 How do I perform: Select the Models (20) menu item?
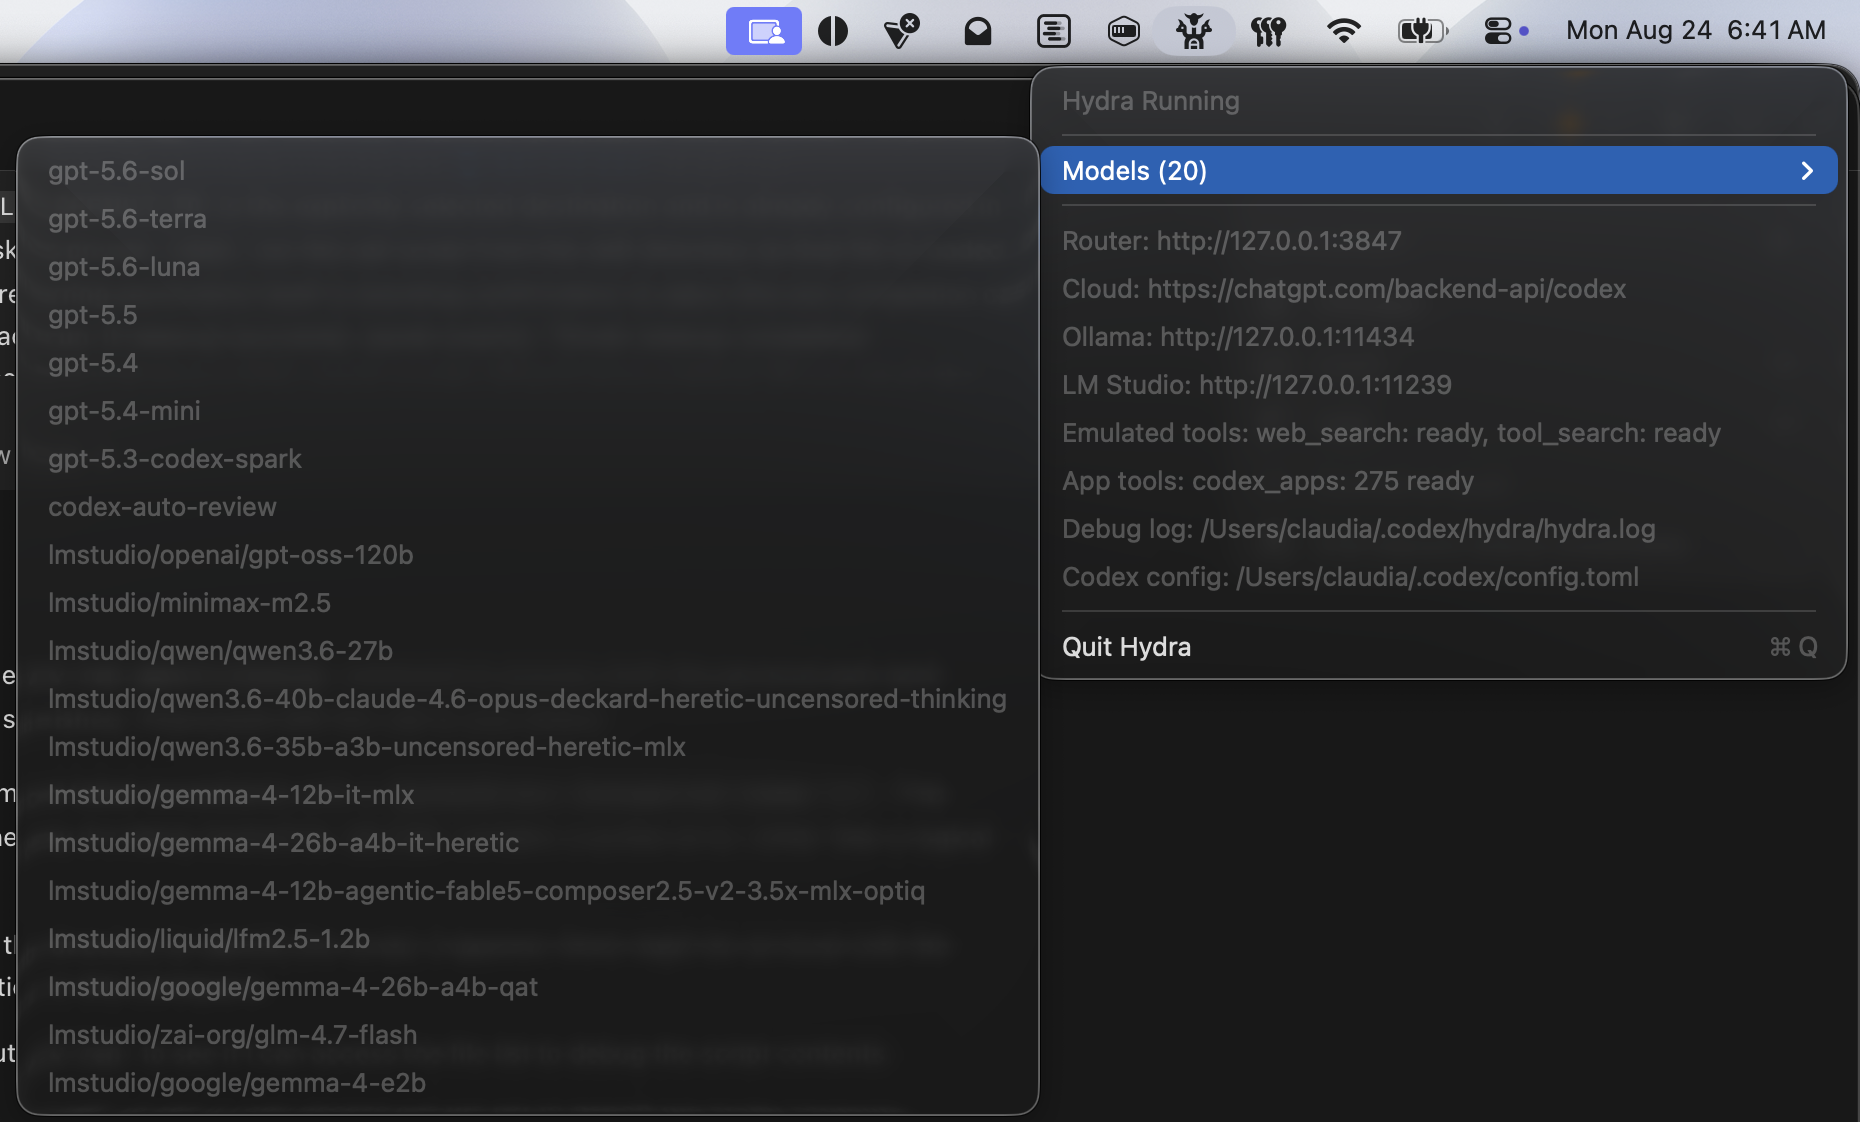pyautogui.click(x=1439, y=171)
